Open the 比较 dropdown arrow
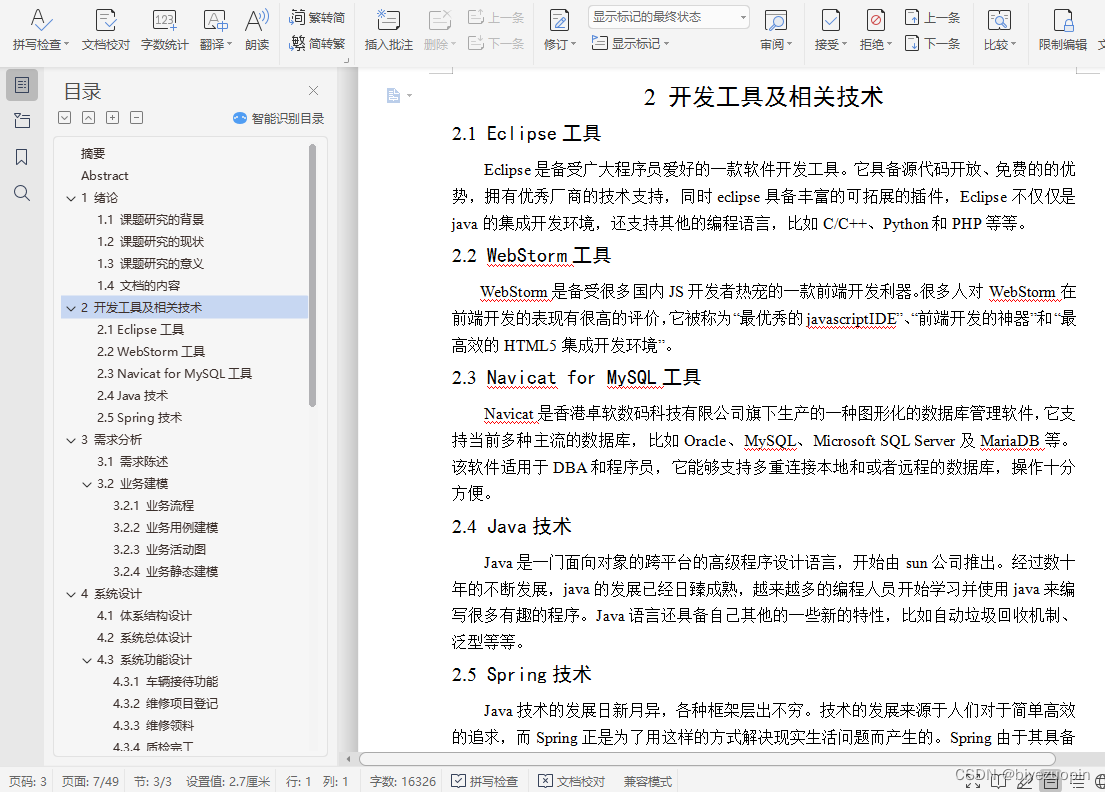The width and height of the screenshot is (1105, 792). click(x=1013, y=44)
